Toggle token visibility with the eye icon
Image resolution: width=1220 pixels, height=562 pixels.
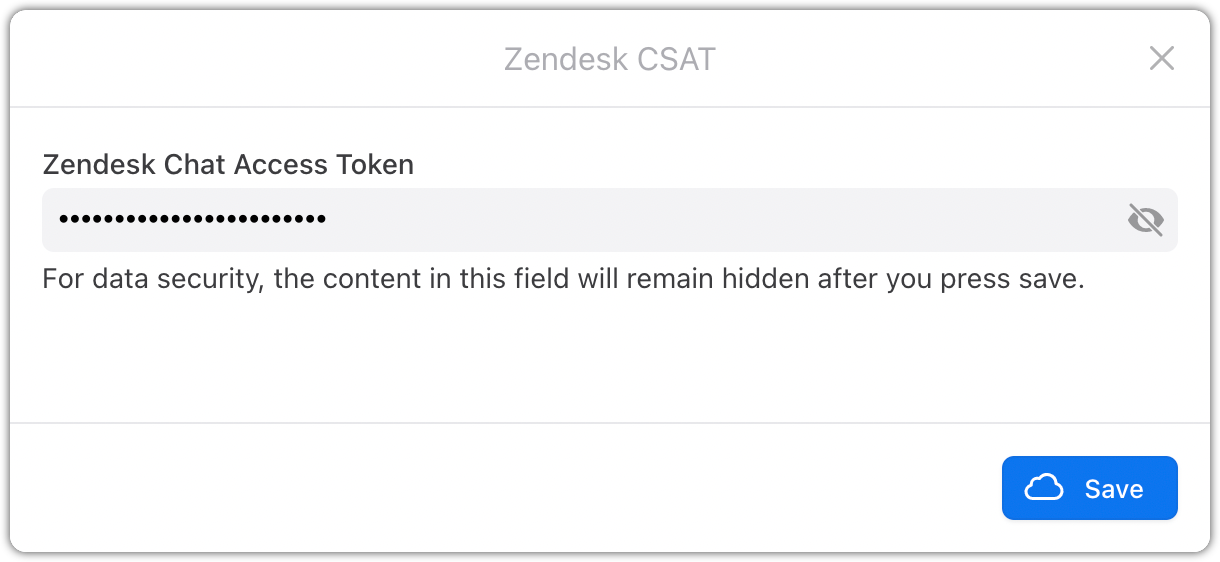click(x=1145, y=219)
